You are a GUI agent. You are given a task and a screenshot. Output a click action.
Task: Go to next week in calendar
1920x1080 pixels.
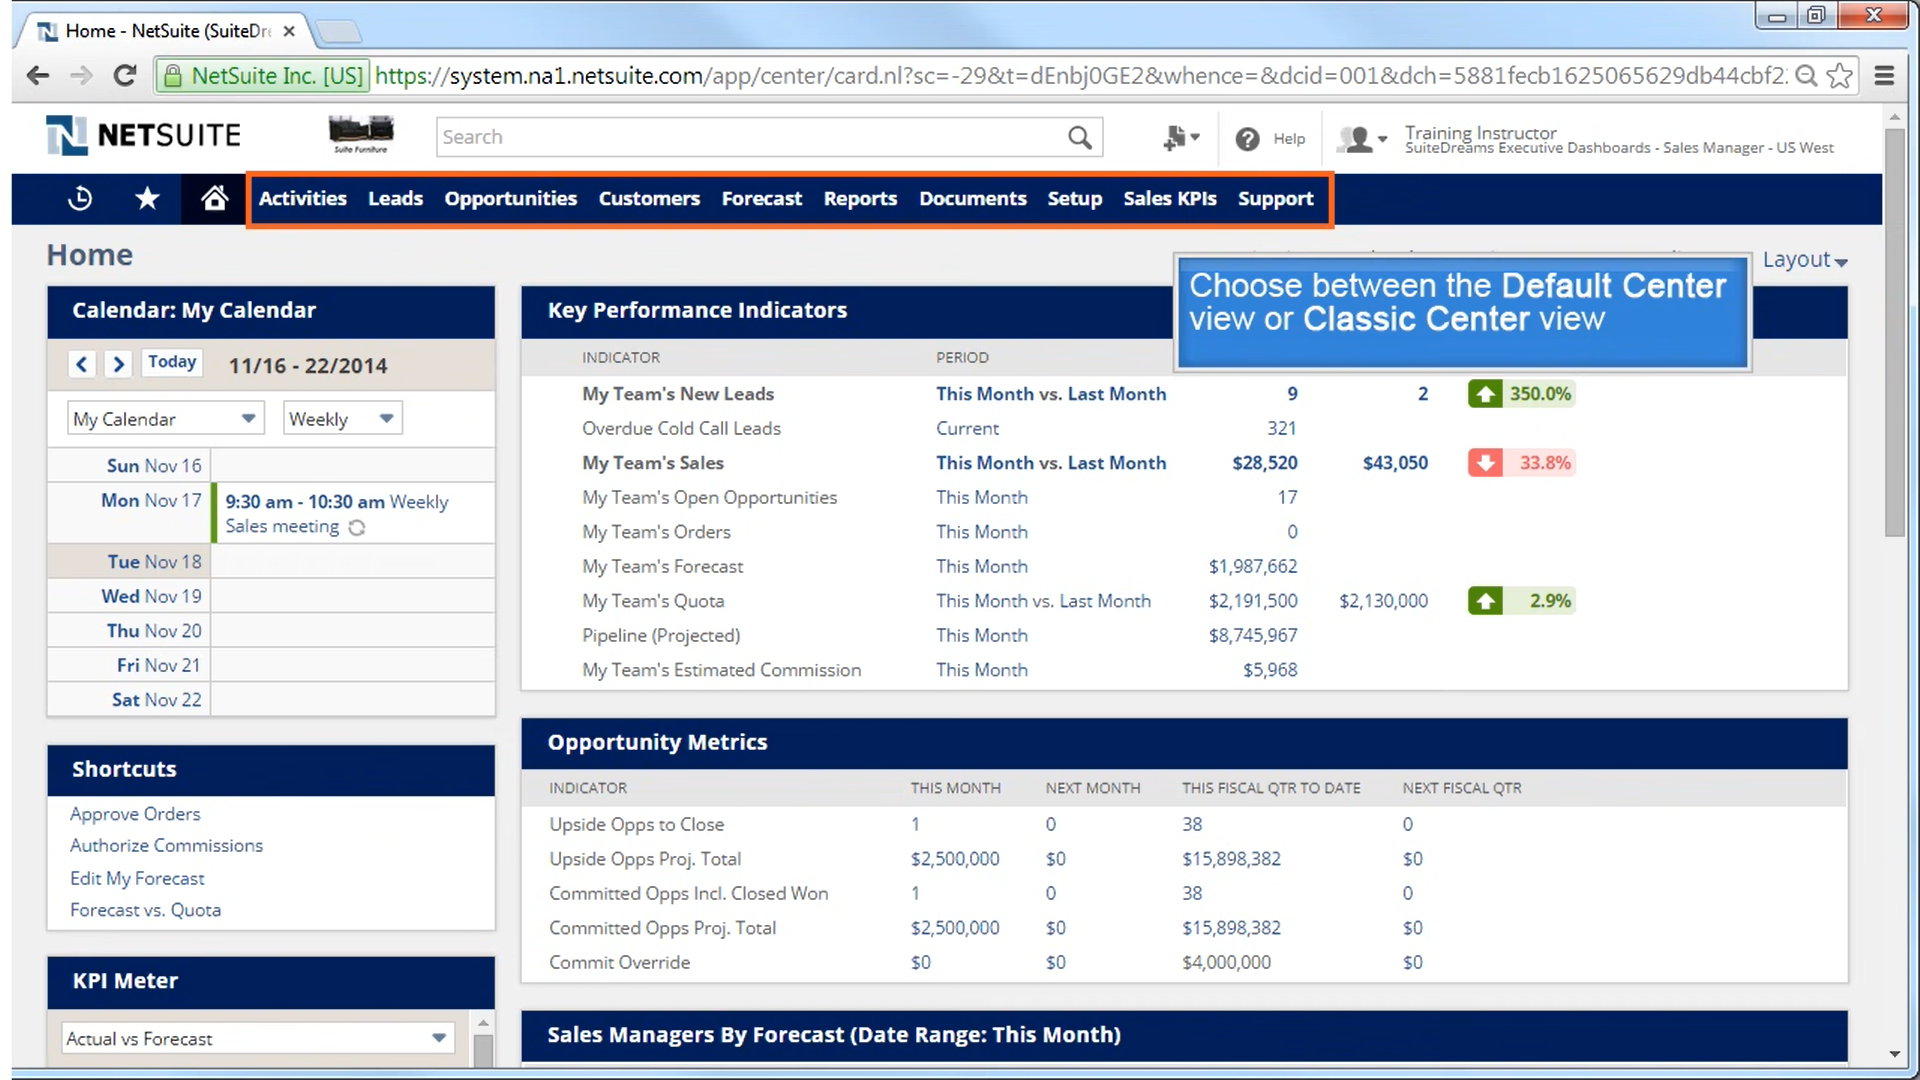pos(118,364)
